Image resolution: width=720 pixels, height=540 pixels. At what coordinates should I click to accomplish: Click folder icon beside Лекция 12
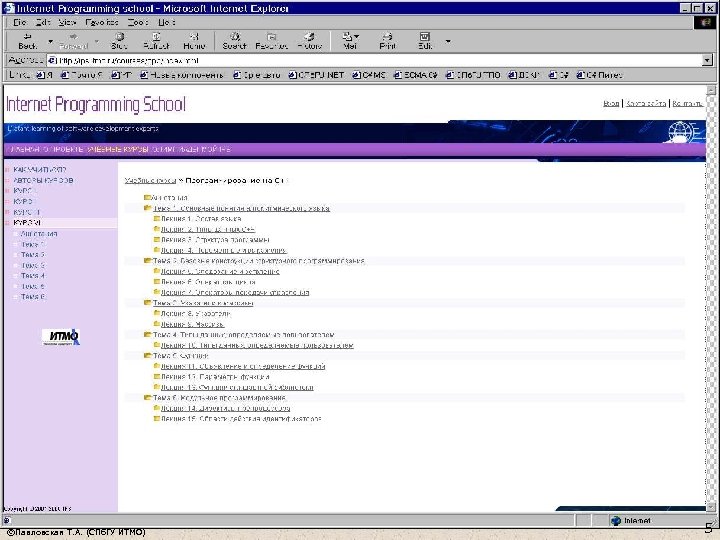(157, 377)
